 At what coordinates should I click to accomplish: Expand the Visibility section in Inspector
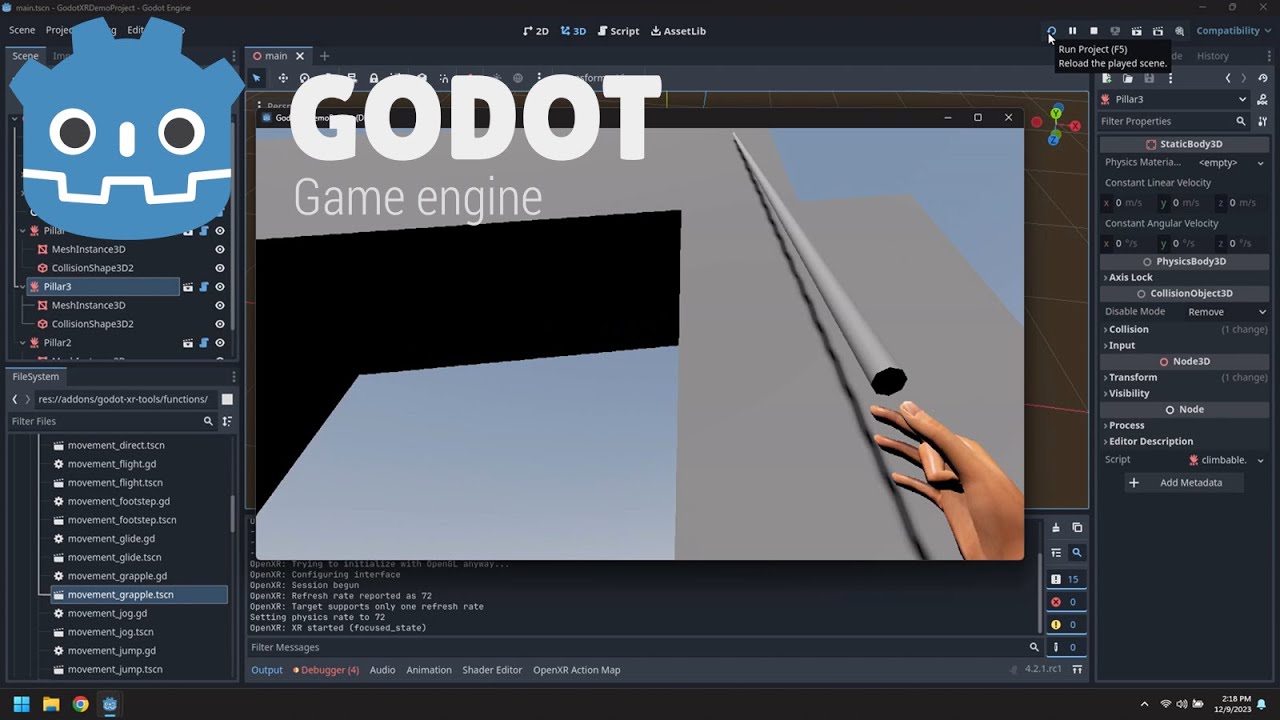1127,393
